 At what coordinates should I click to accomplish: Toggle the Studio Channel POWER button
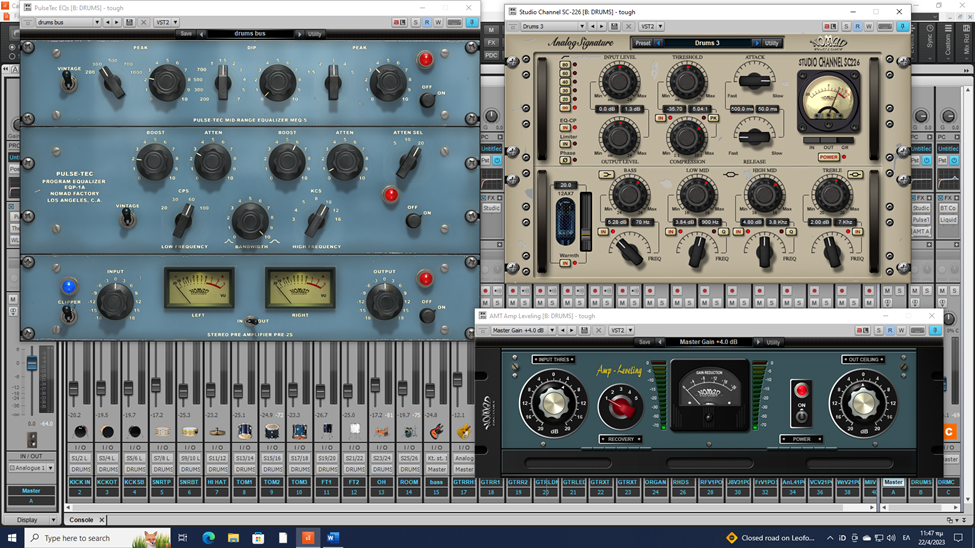pos(828,157)
